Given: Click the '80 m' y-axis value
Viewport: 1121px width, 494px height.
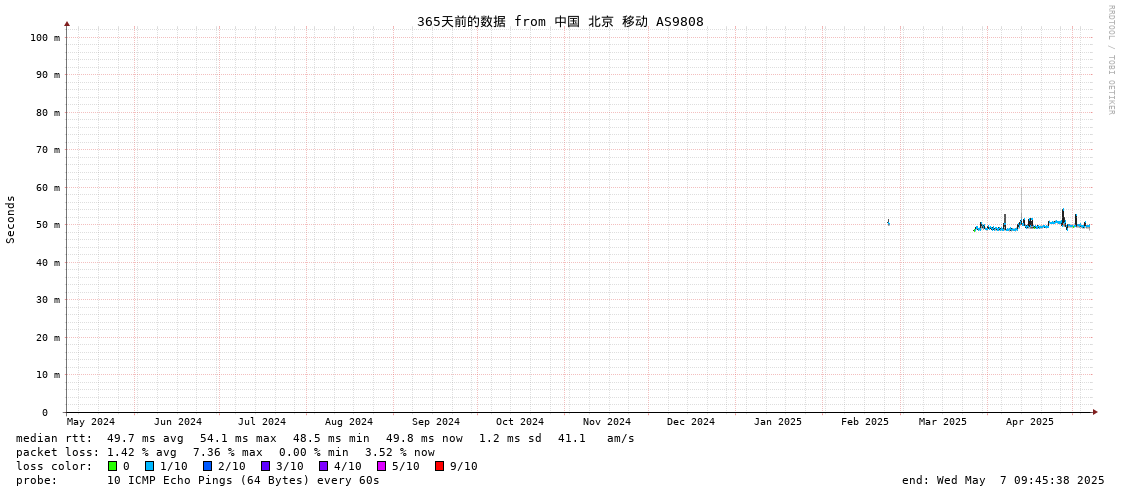Looking at the screenshot, I should pos(48,112).
